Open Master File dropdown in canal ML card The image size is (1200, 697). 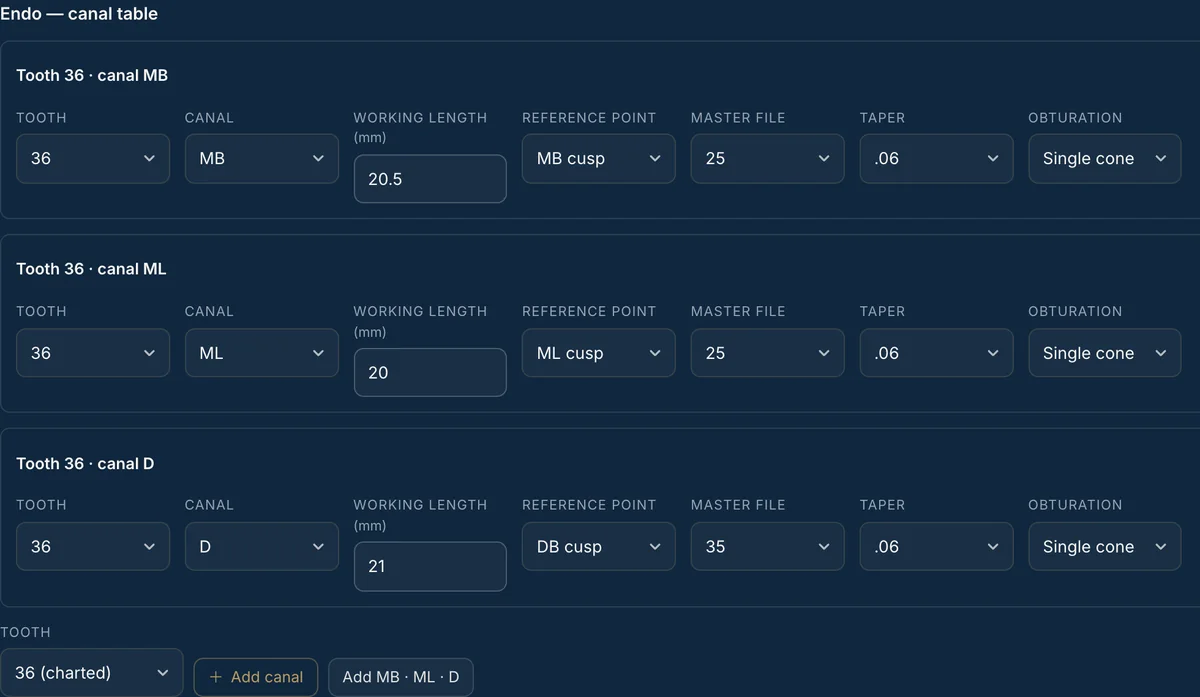[767, 353]
